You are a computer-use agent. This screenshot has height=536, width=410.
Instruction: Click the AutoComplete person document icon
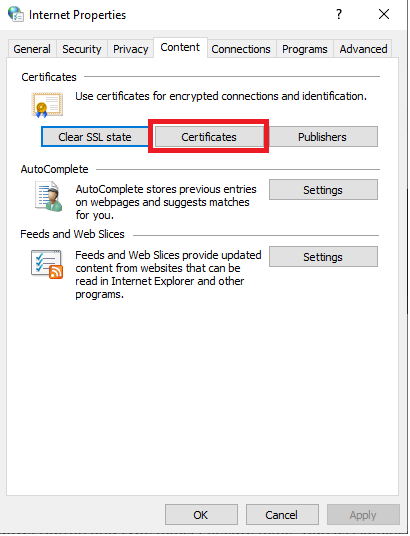click(49, 196)
